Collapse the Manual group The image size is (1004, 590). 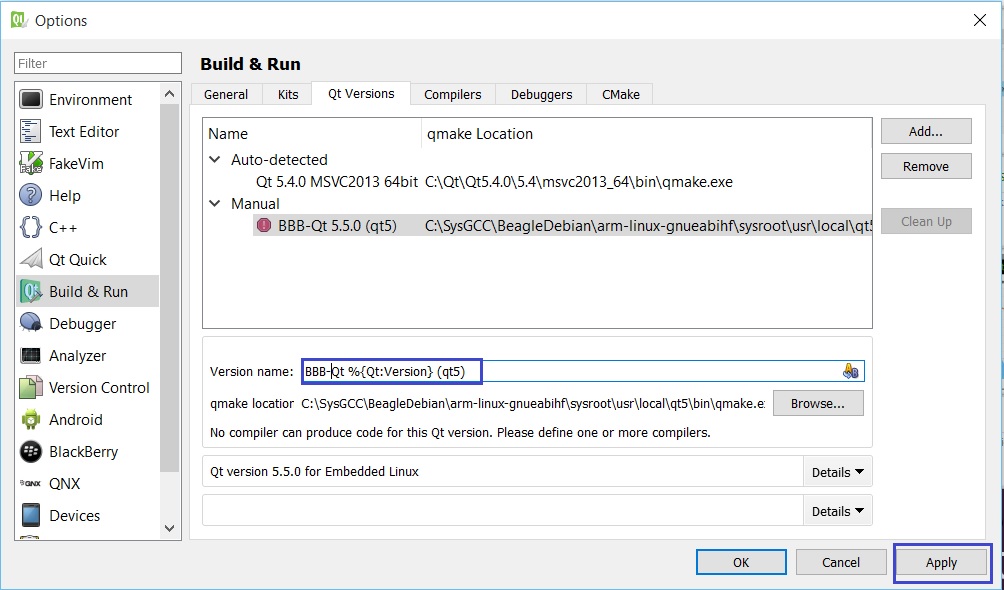(215, 204)
